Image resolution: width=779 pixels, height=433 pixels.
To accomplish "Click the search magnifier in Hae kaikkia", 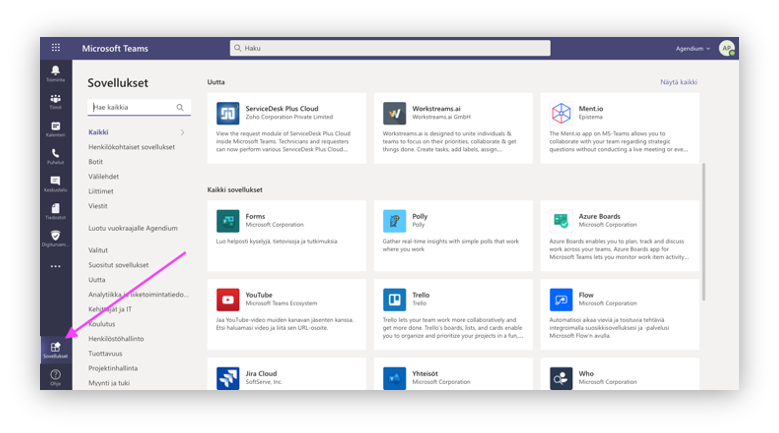I will (180, 107).
